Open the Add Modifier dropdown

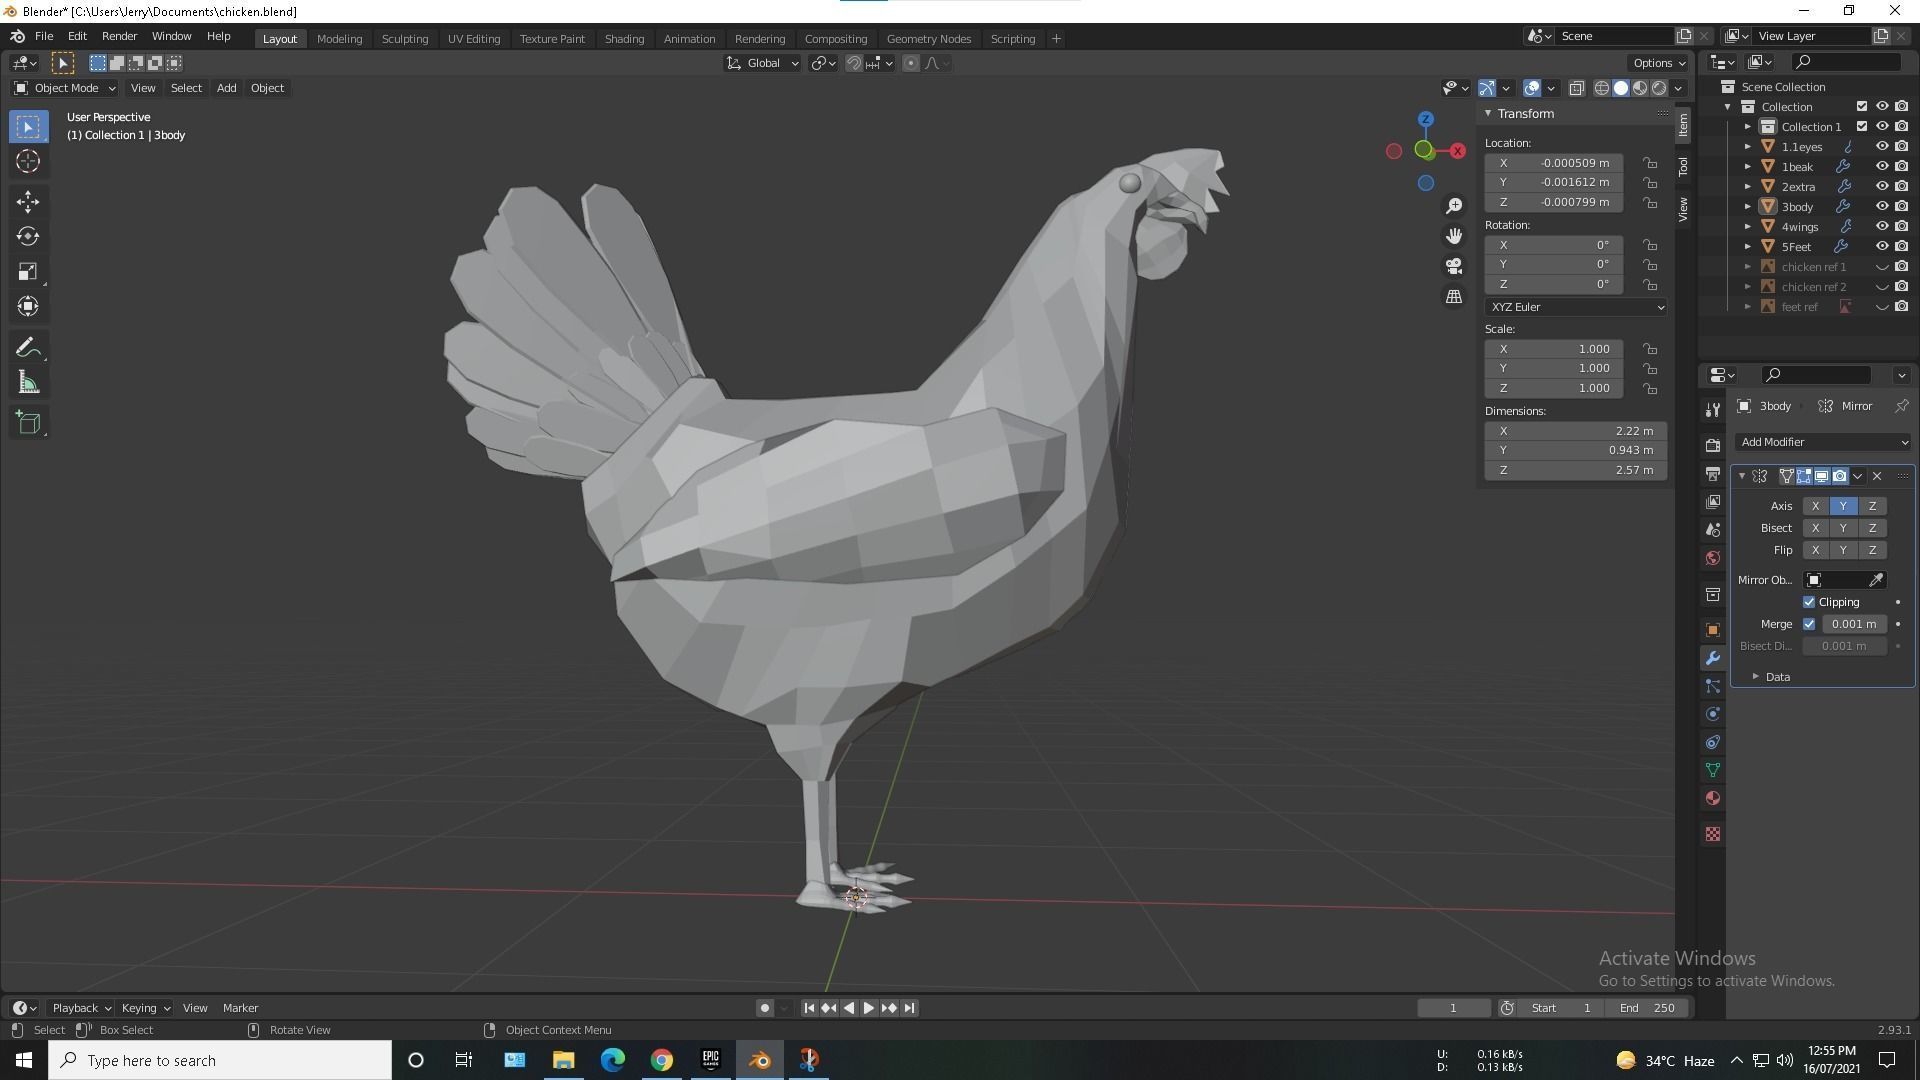1822,441
